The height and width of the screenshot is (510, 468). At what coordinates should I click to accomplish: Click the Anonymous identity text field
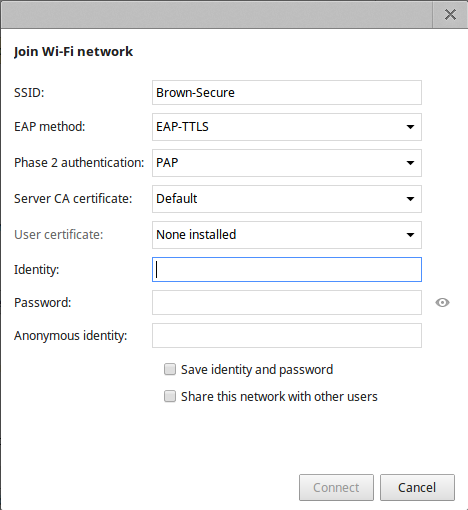pos(287,335)
